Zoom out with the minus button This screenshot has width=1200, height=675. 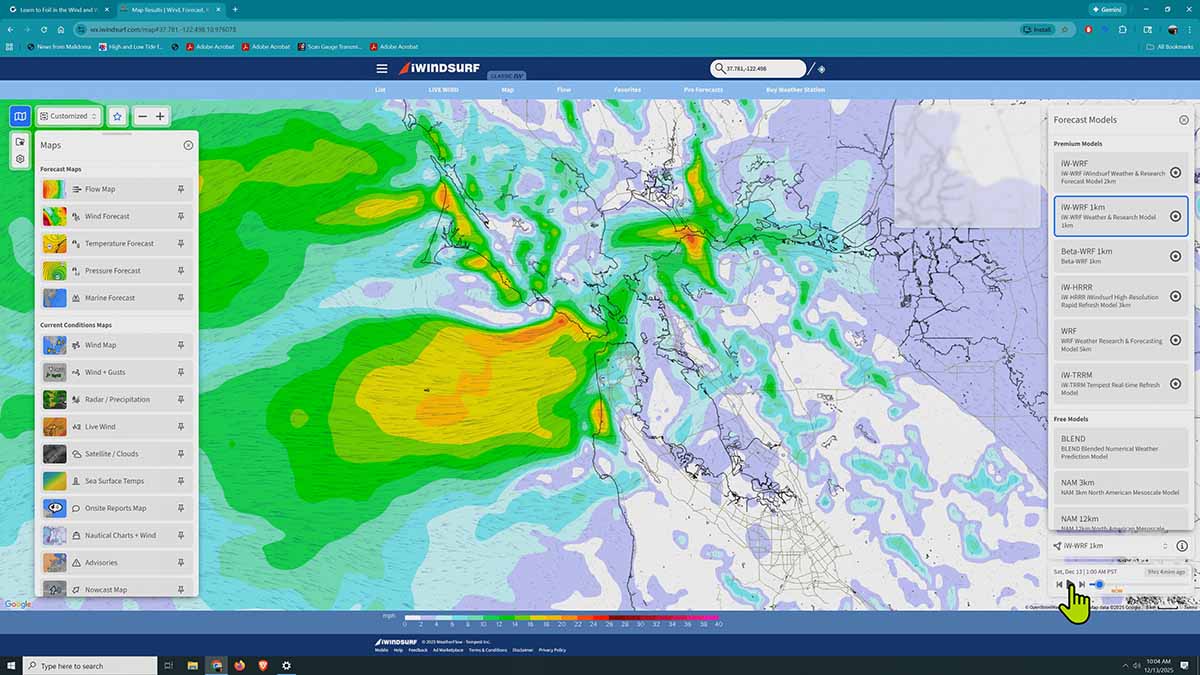(142, 116)
